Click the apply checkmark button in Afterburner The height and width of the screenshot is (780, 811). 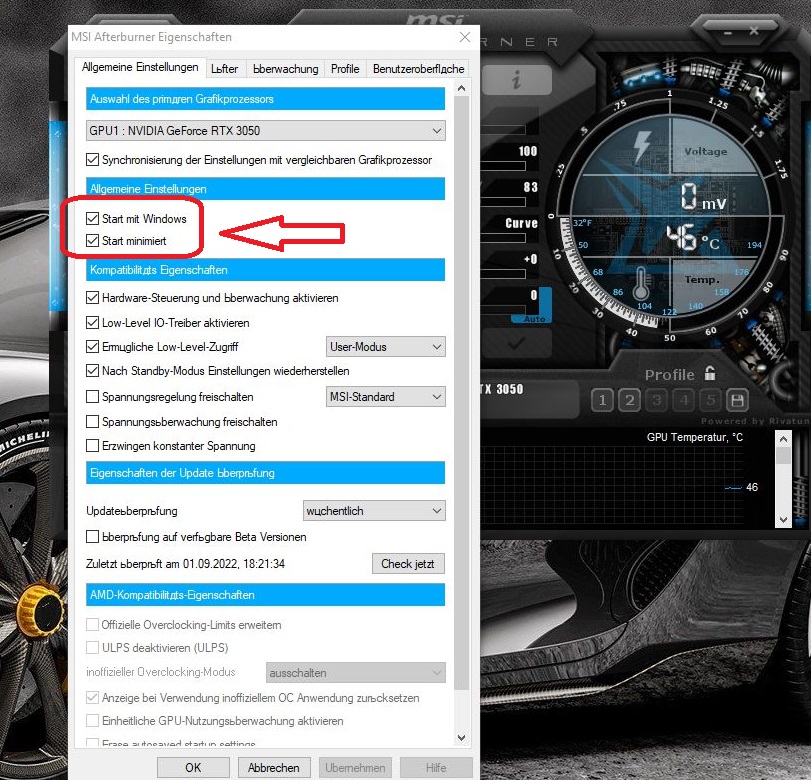[x=516, y=343]
